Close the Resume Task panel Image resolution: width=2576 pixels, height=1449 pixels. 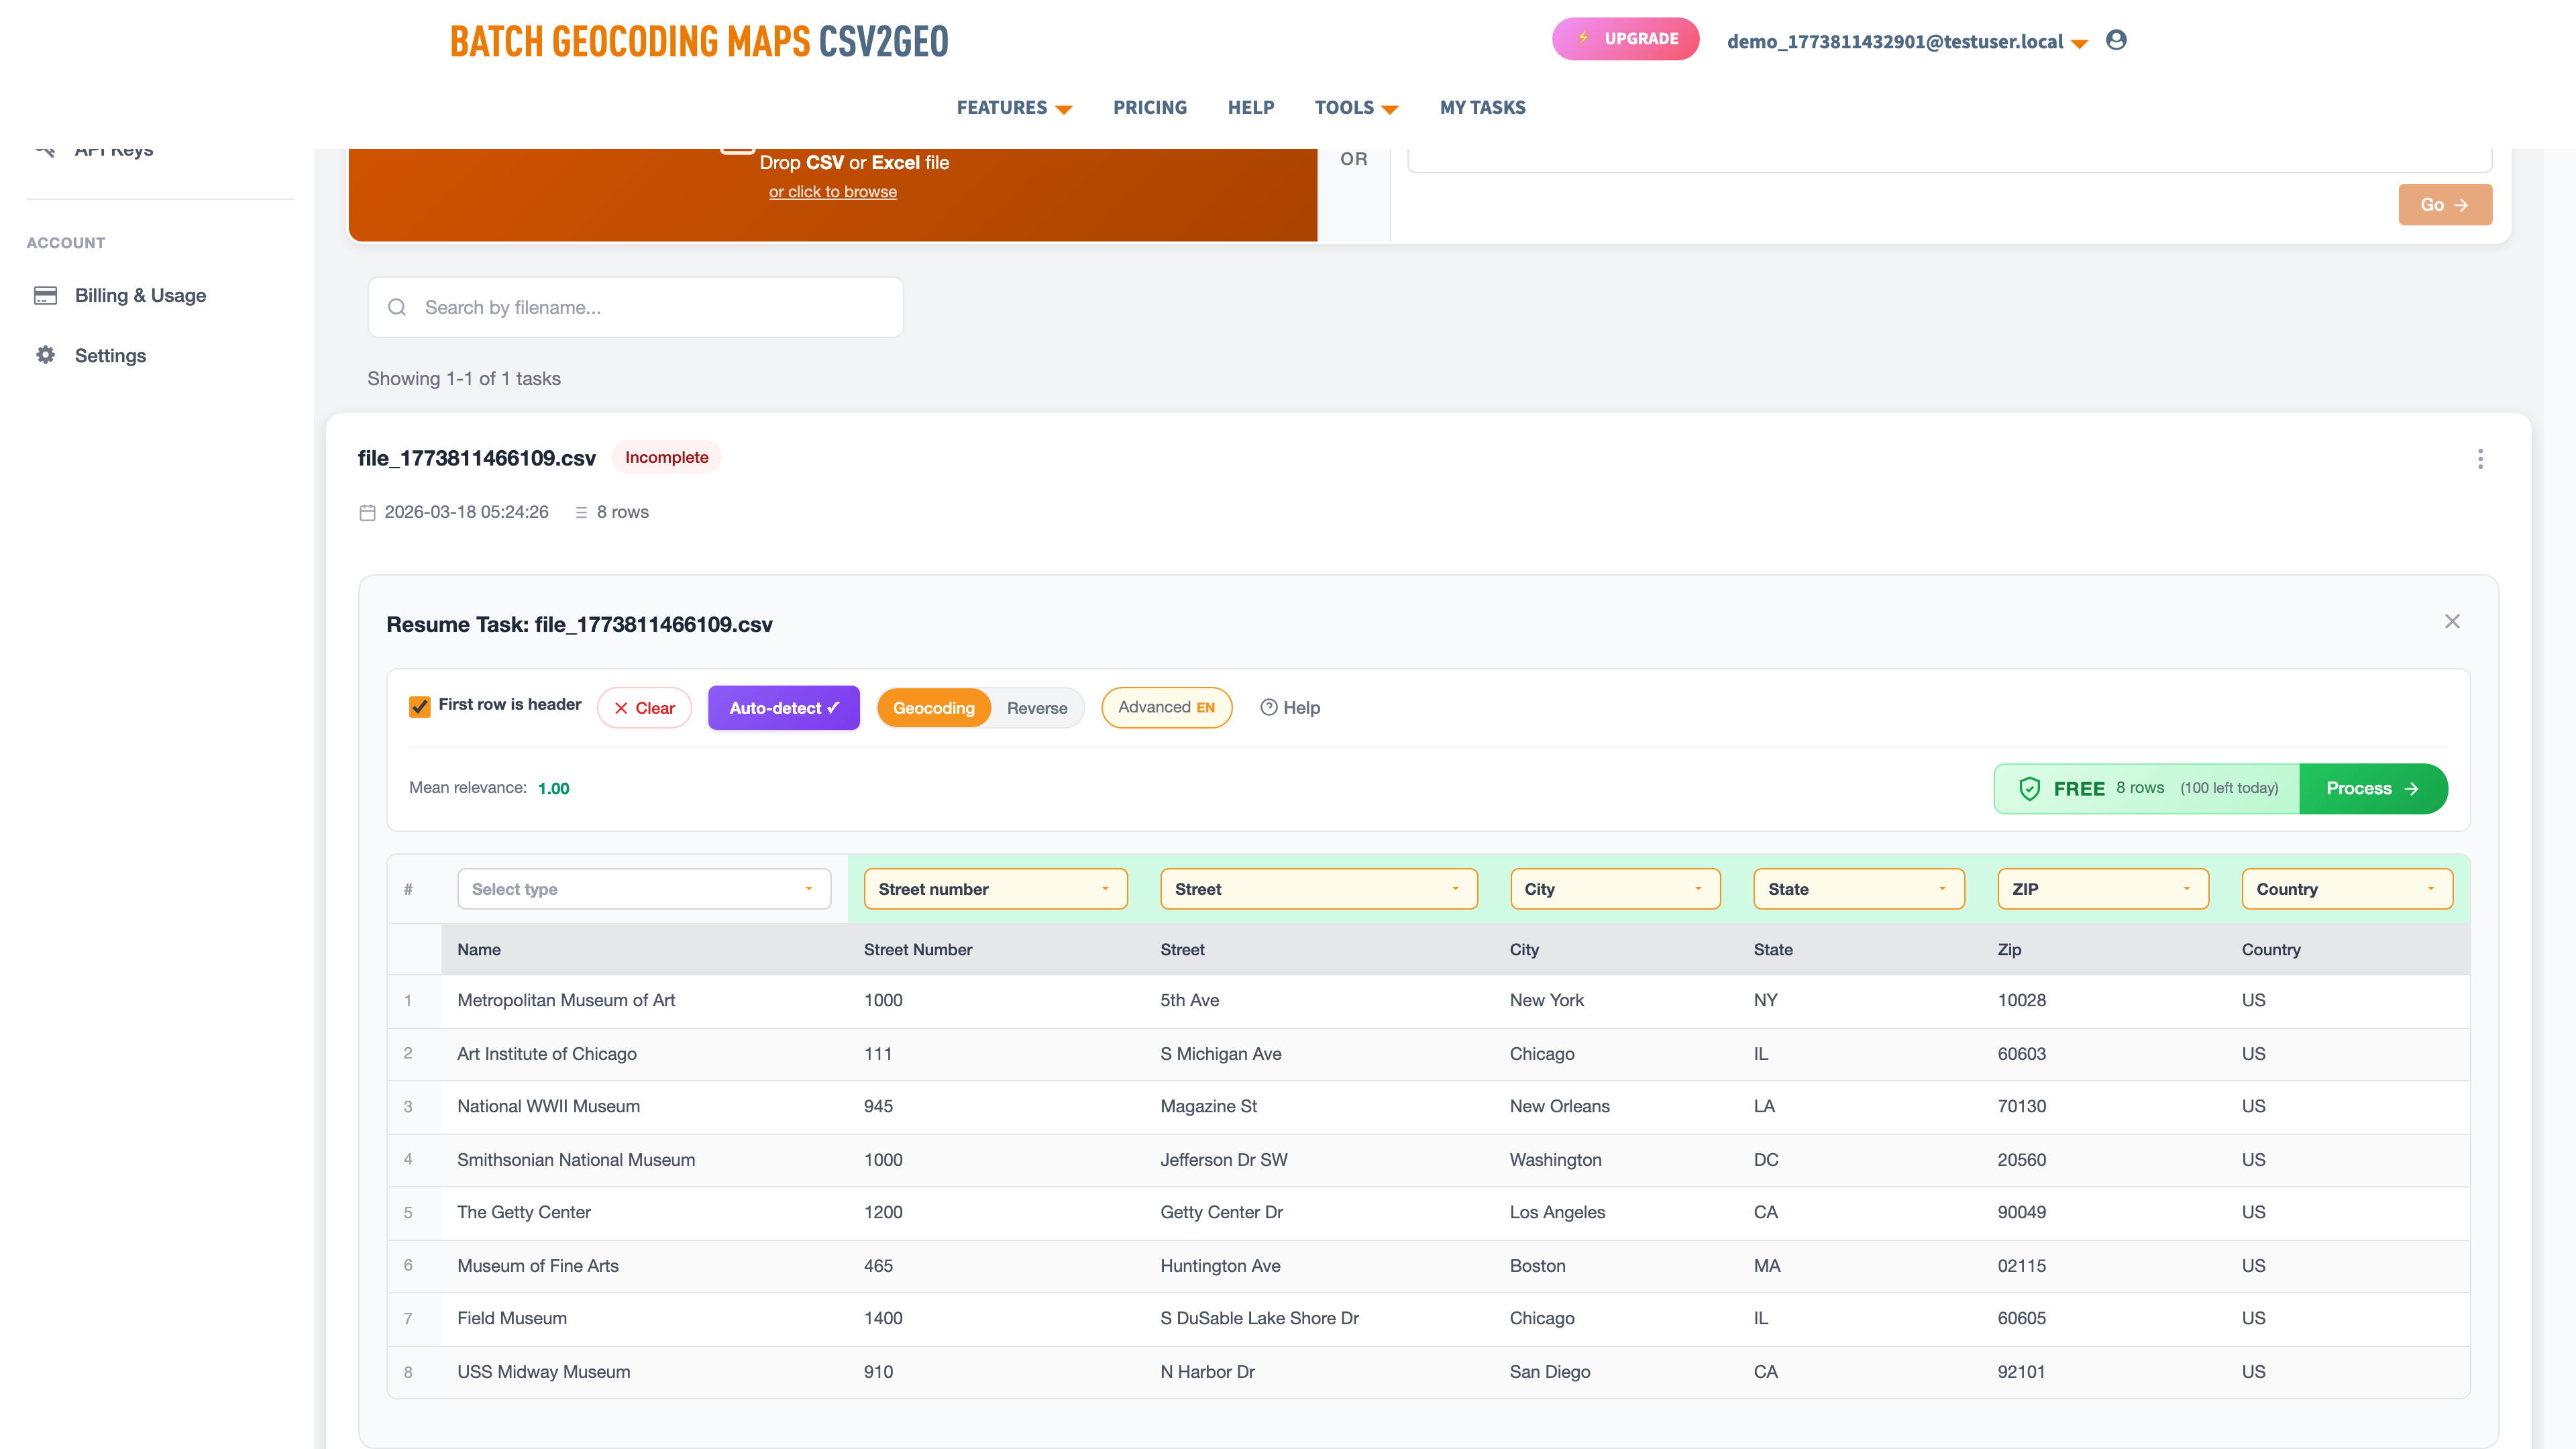click(x=2451, y=622)
